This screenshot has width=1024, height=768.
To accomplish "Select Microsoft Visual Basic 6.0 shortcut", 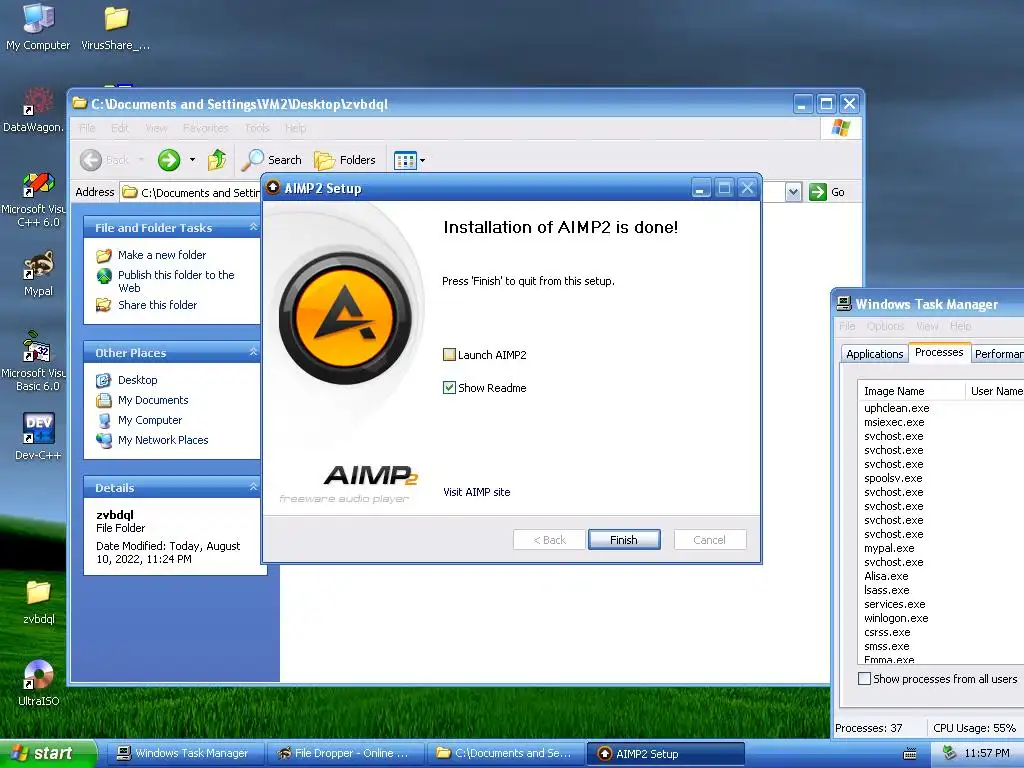I will click(34, 361).
